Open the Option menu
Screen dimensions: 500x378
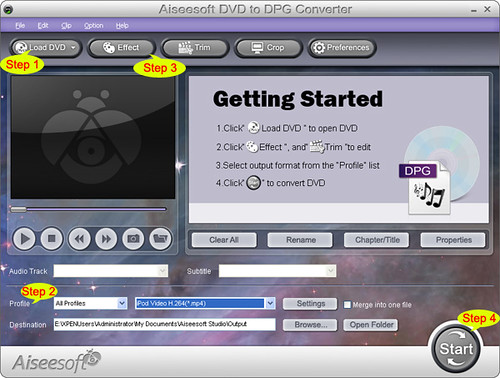pyautogui.click(x=94, y=26)
